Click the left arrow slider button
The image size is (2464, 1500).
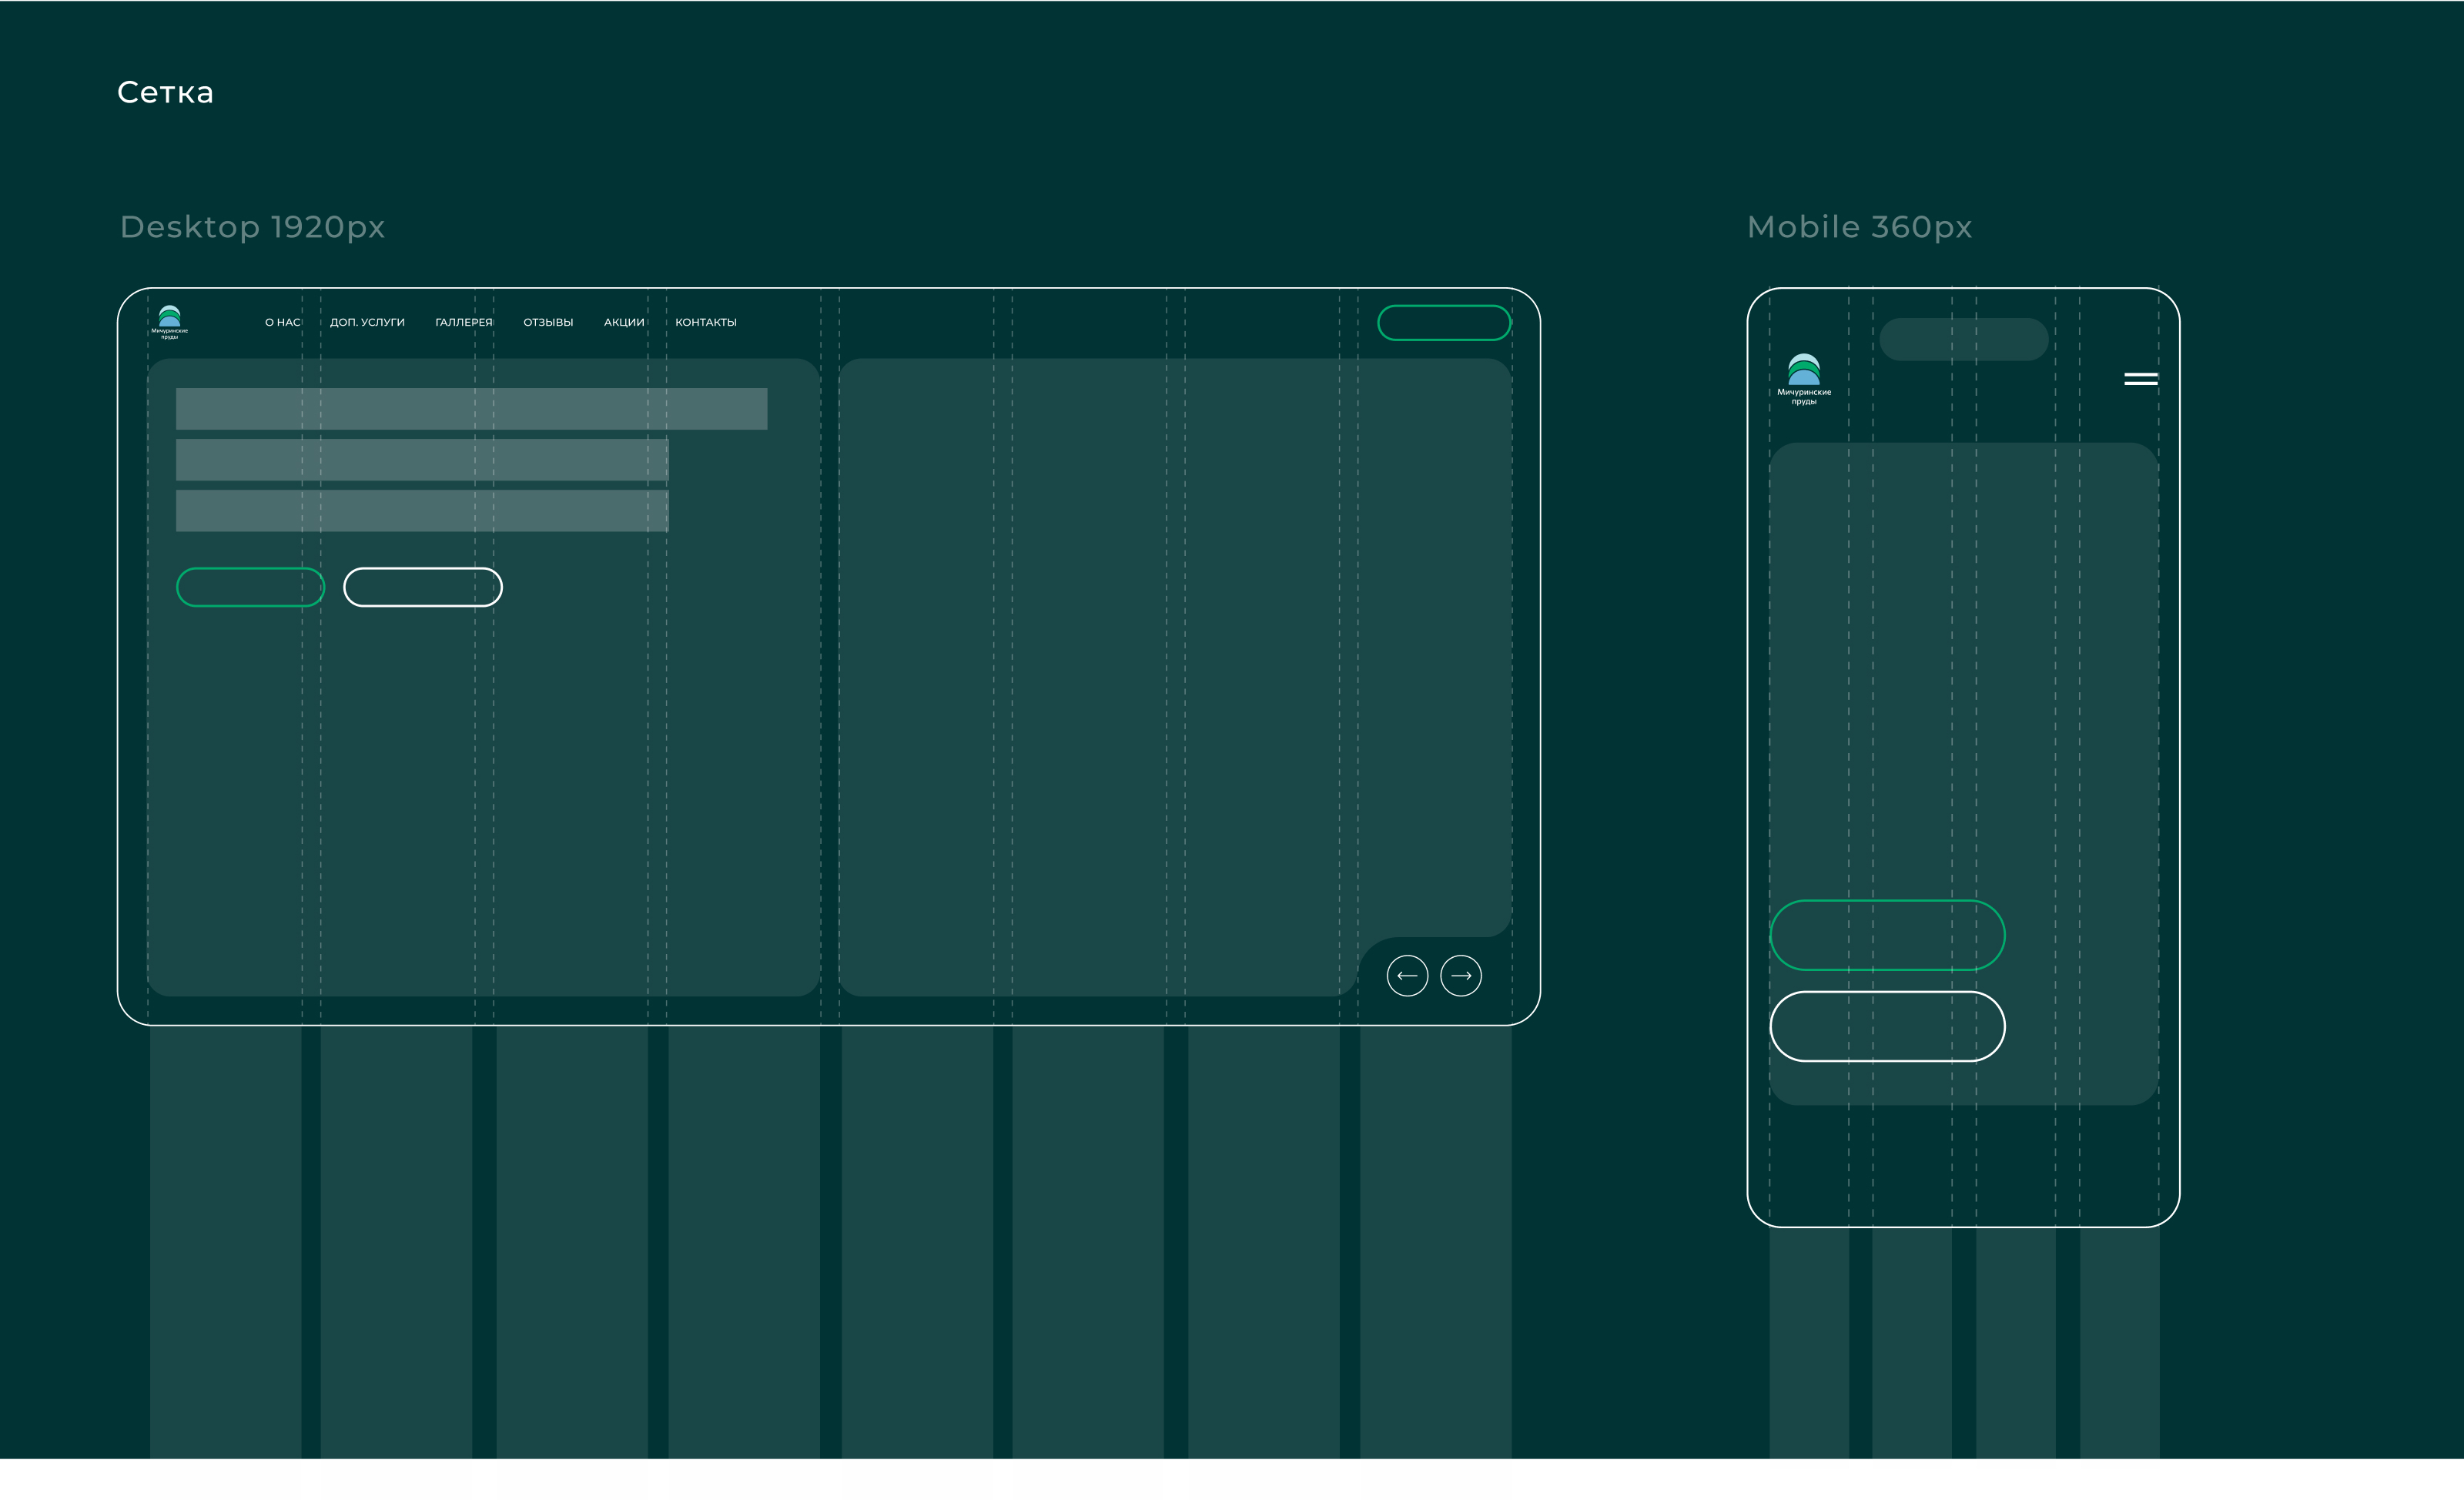click(1407, 975)
